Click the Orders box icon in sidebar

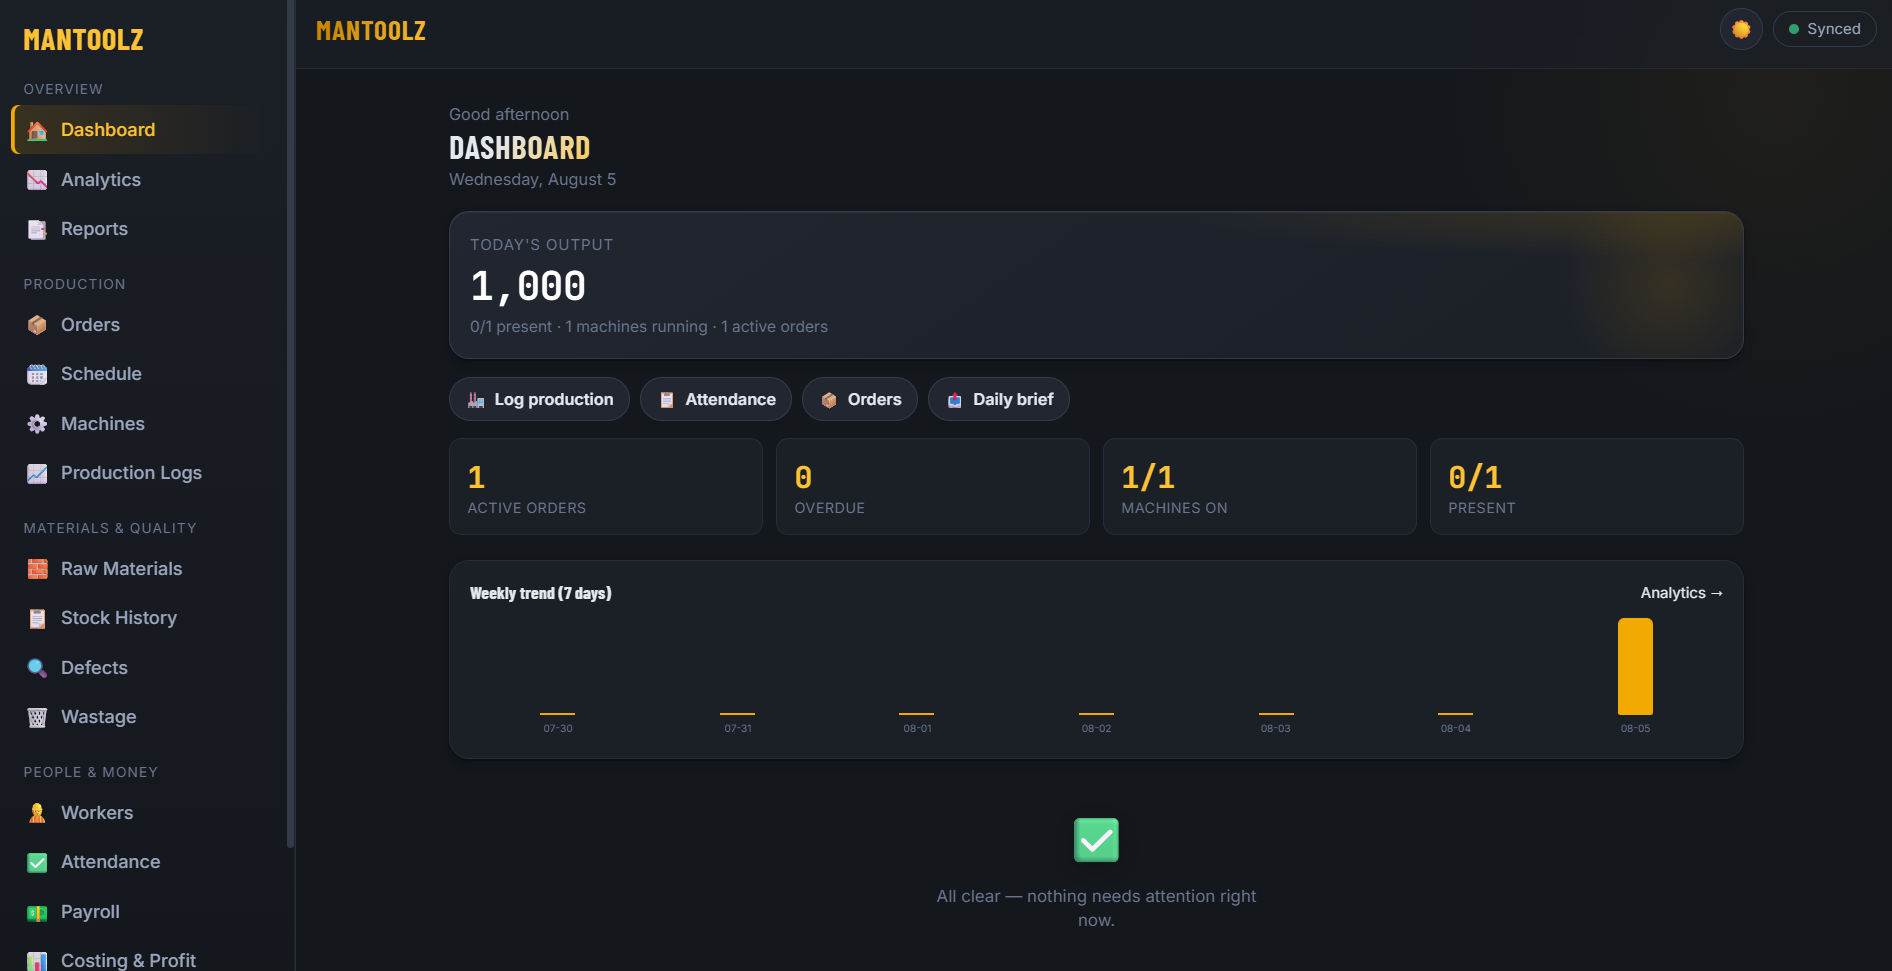(x=37, y=325)
